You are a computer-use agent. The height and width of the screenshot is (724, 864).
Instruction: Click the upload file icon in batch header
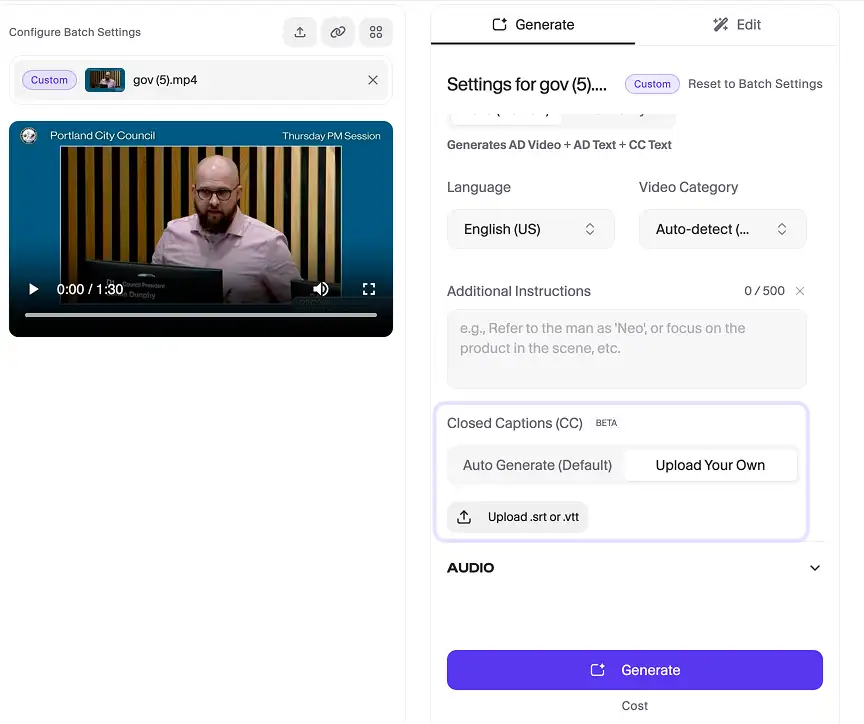click(x=300, y=32)
